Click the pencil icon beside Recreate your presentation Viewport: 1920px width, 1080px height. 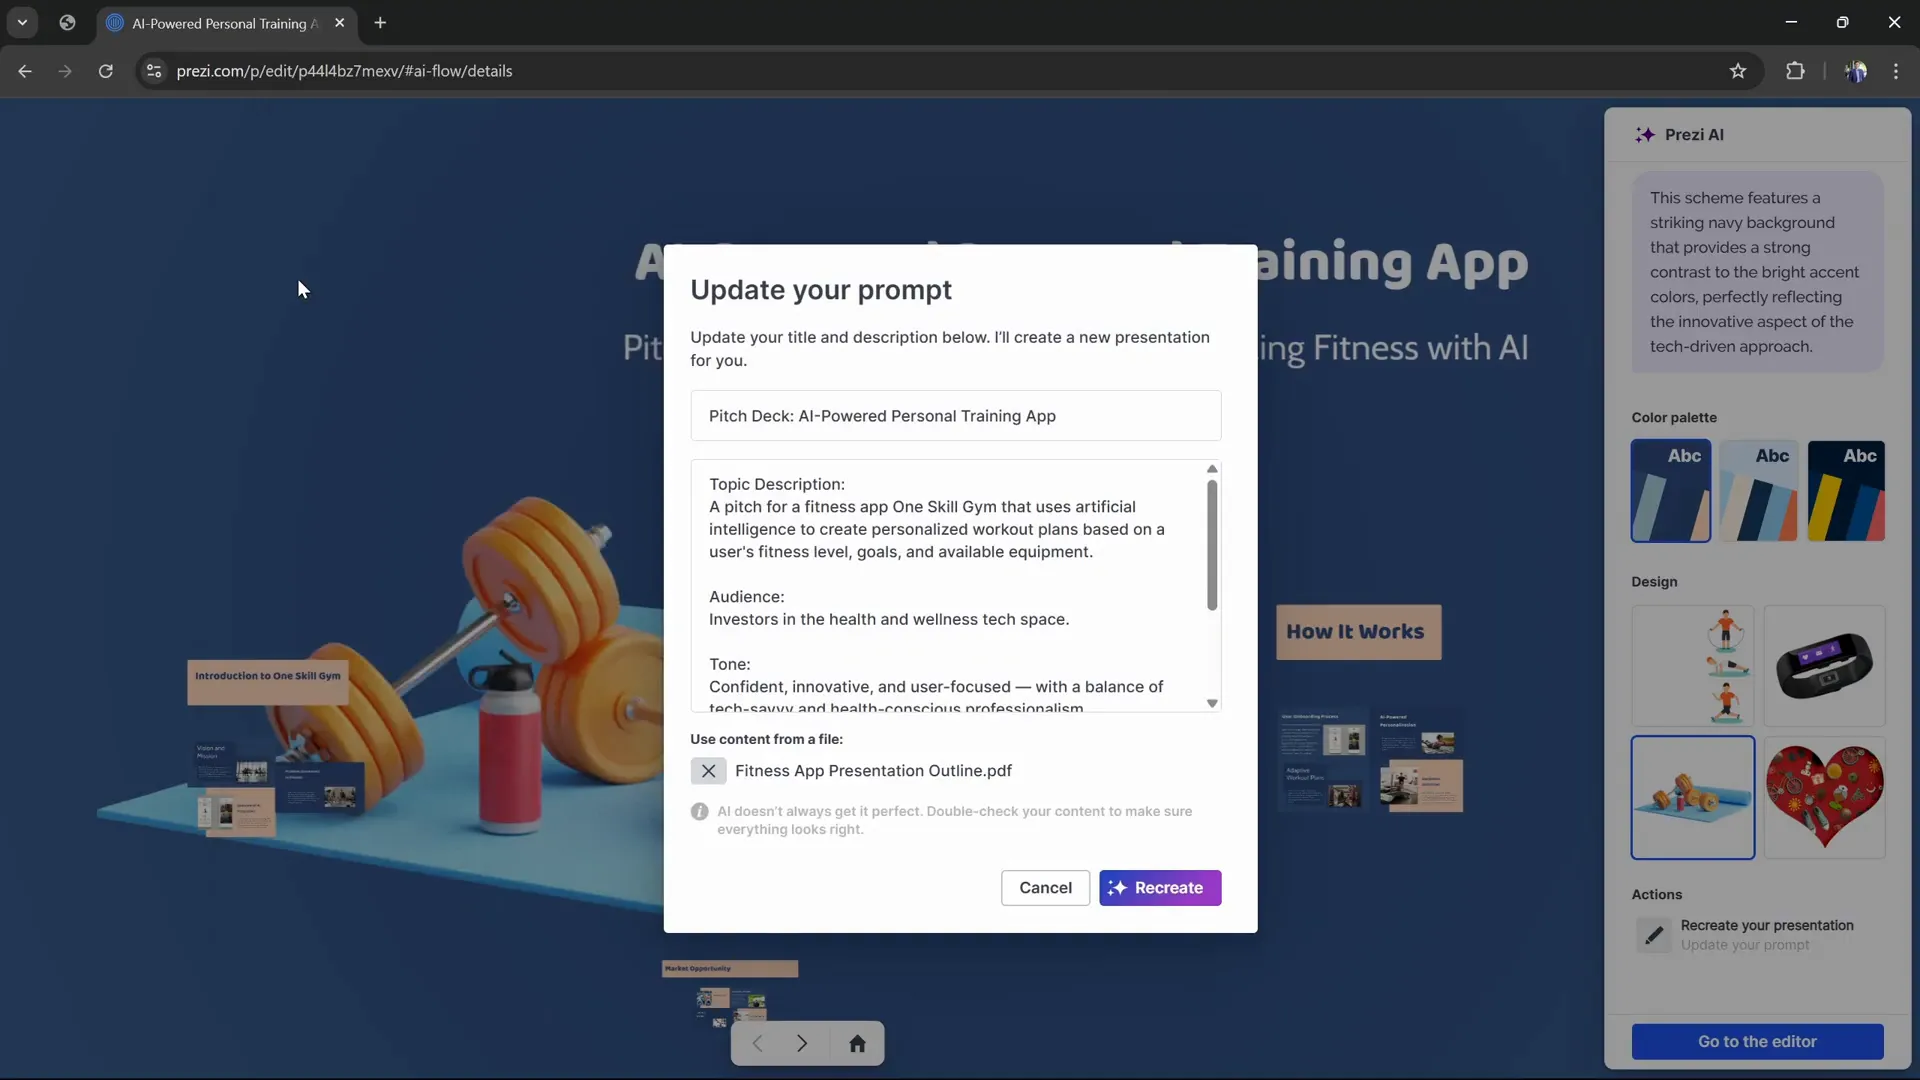pos(1654,935)
